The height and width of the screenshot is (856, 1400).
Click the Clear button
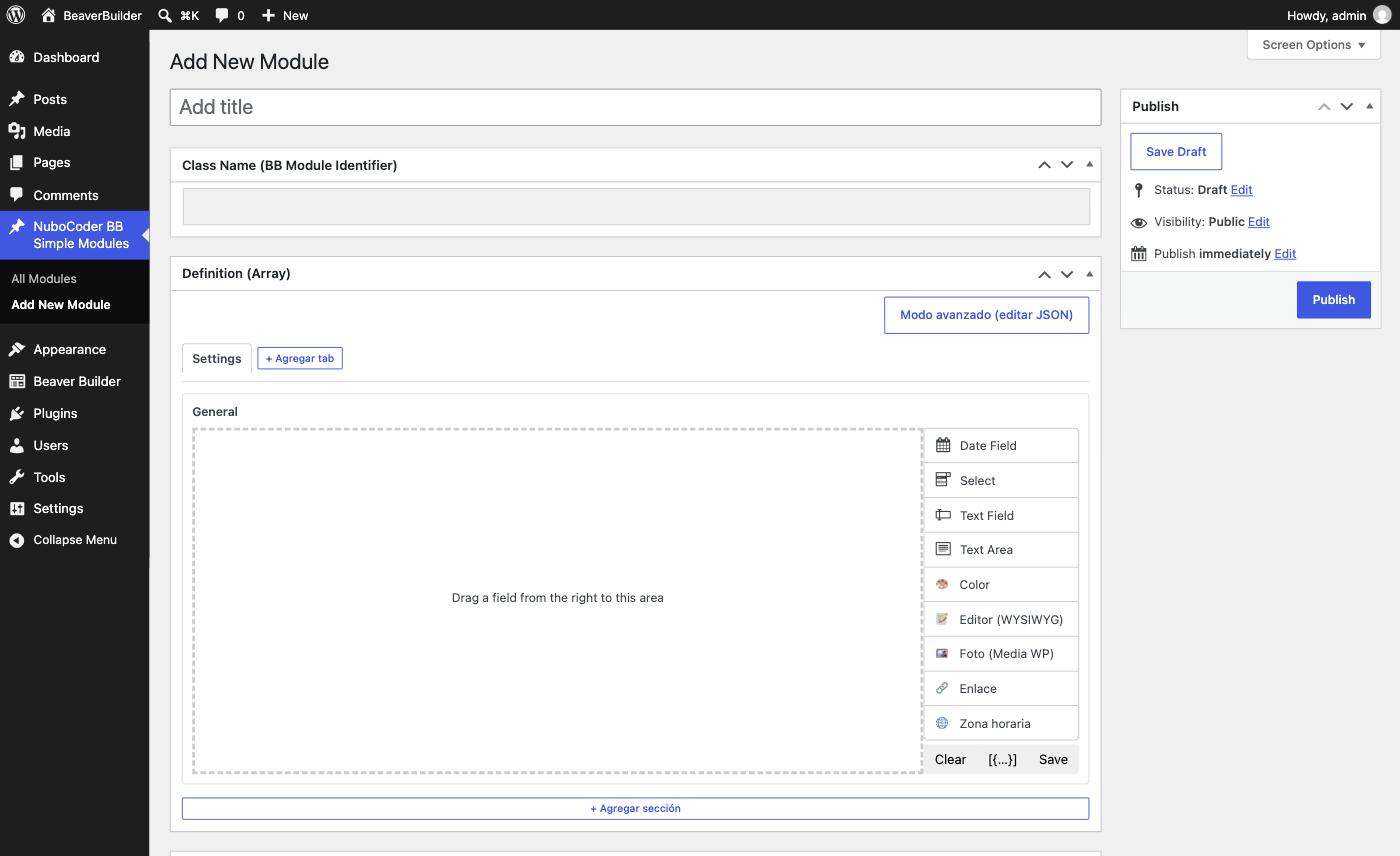point(950,759)
